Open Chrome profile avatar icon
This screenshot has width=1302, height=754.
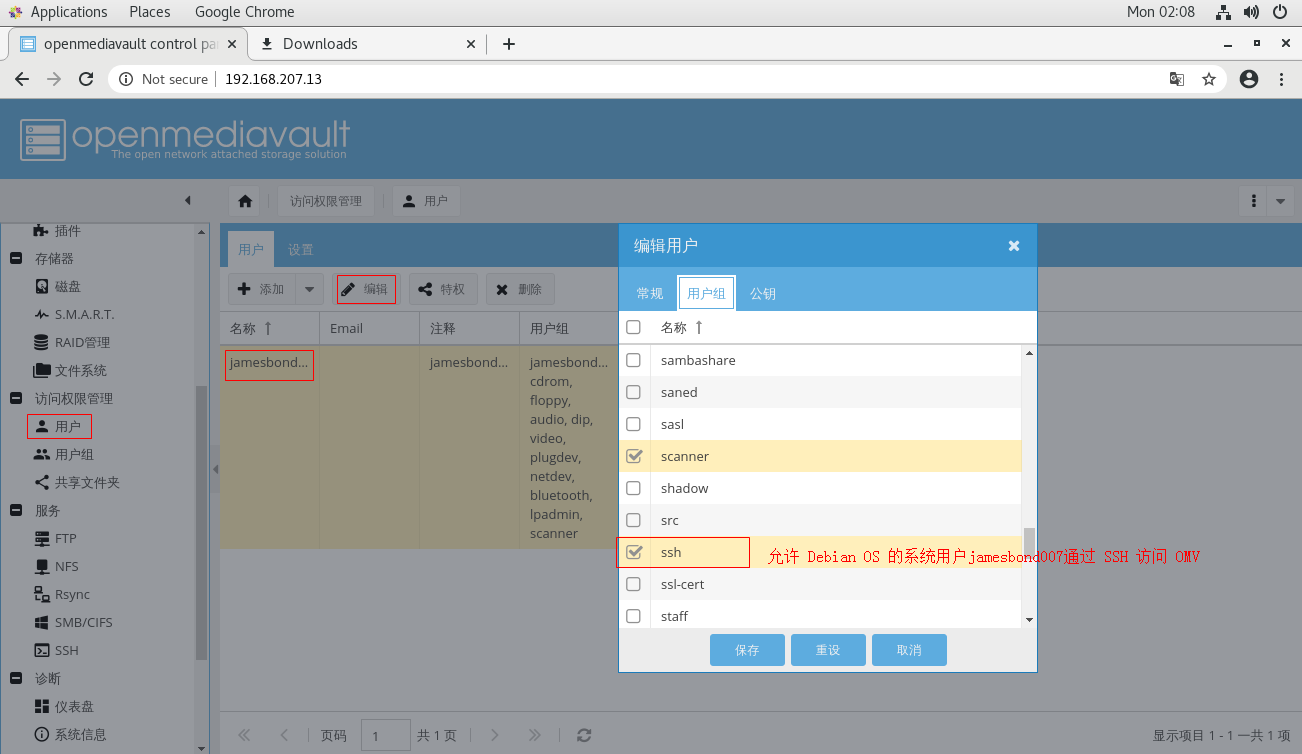[x=1248, y=79]
